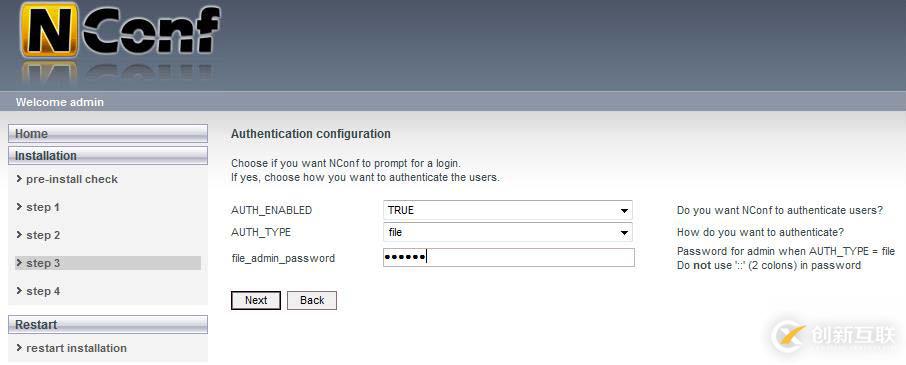Open the Home menu section
906x365 pixels.
pos(108,133)
